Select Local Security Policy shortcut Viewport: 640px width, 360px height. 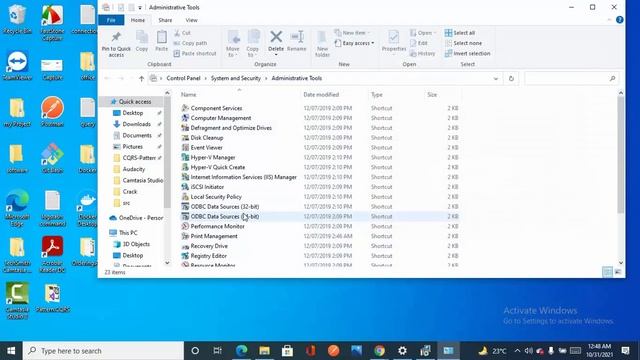tap(216, 197)
